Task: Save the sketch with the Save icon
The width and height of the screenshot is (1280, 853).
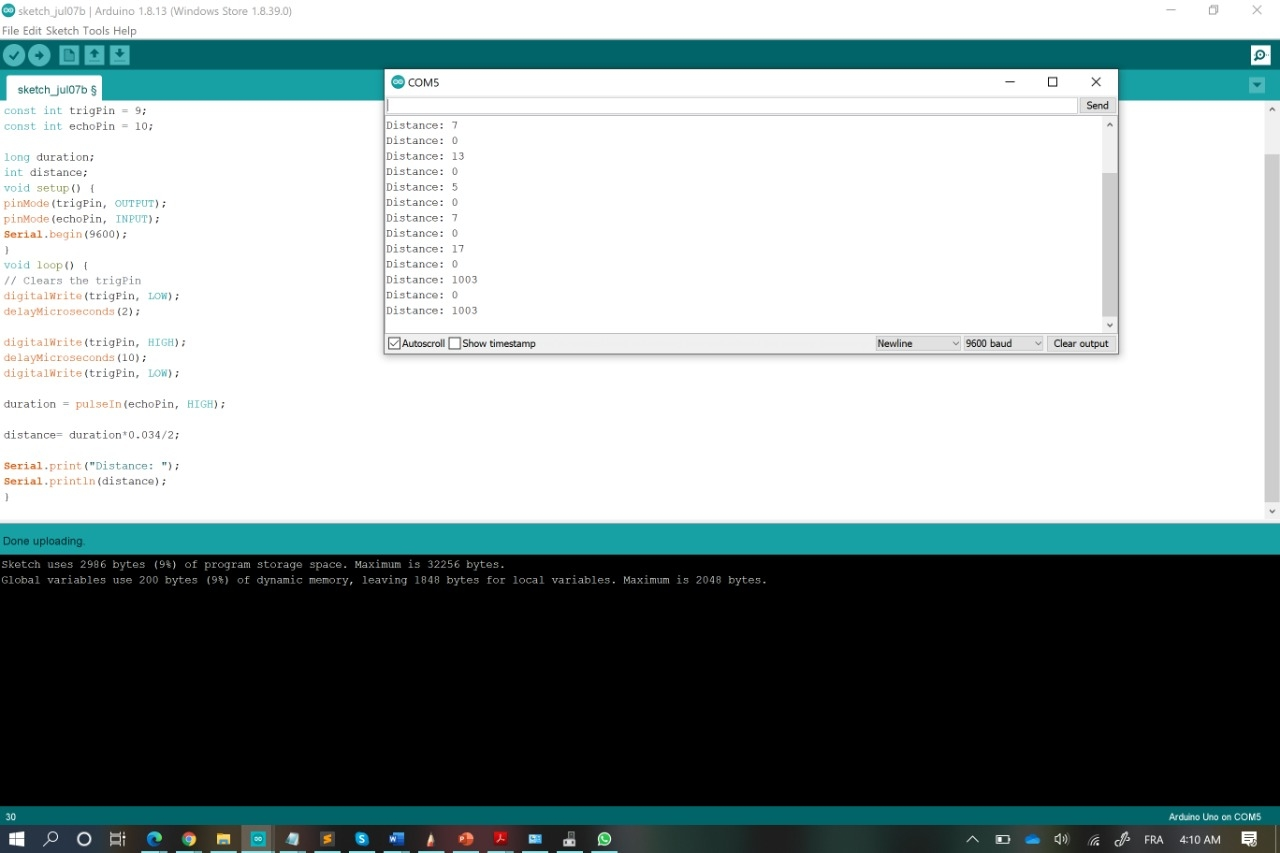Action: tap(119, 56)
